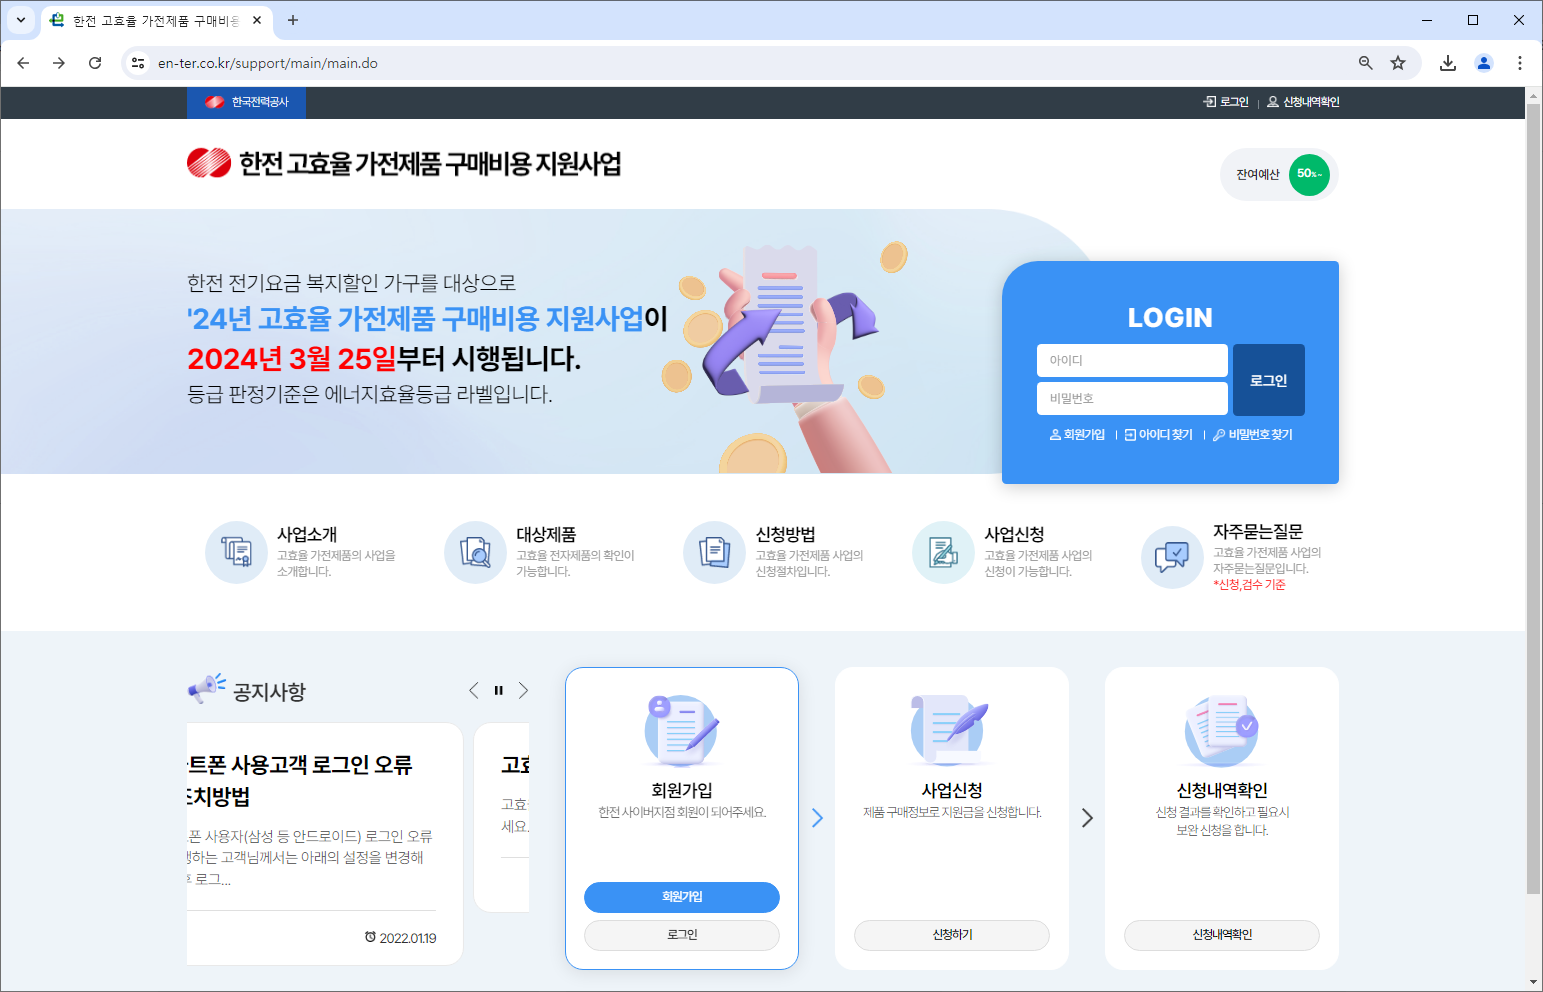
Task: Click the scrollbar down arrow
Action: (x=1534, y=983)
